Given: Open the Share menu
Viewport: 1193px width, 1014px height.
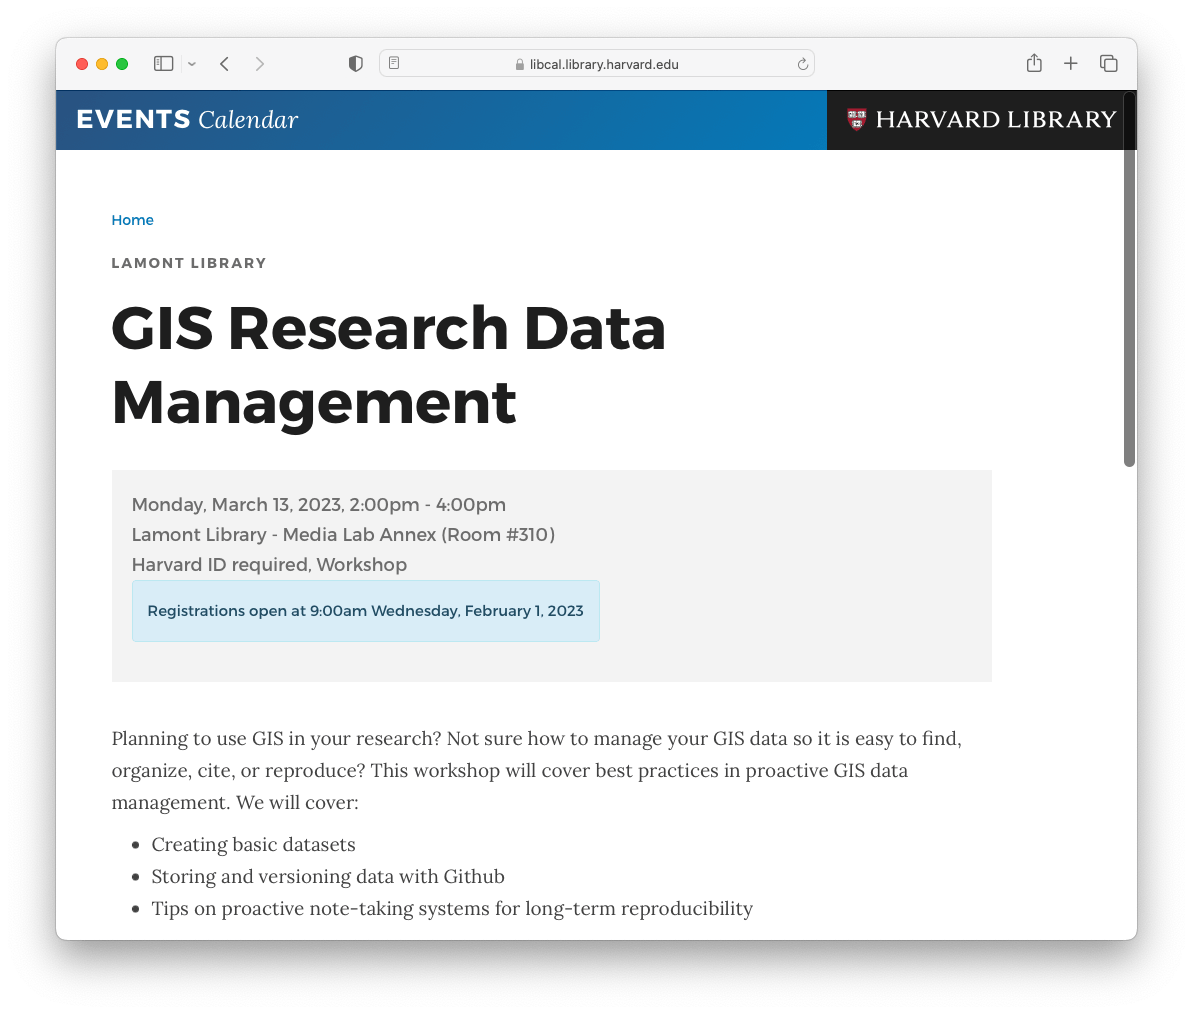Looking at the screenshot, I should pyautogui.click(x=1034, y=63).
